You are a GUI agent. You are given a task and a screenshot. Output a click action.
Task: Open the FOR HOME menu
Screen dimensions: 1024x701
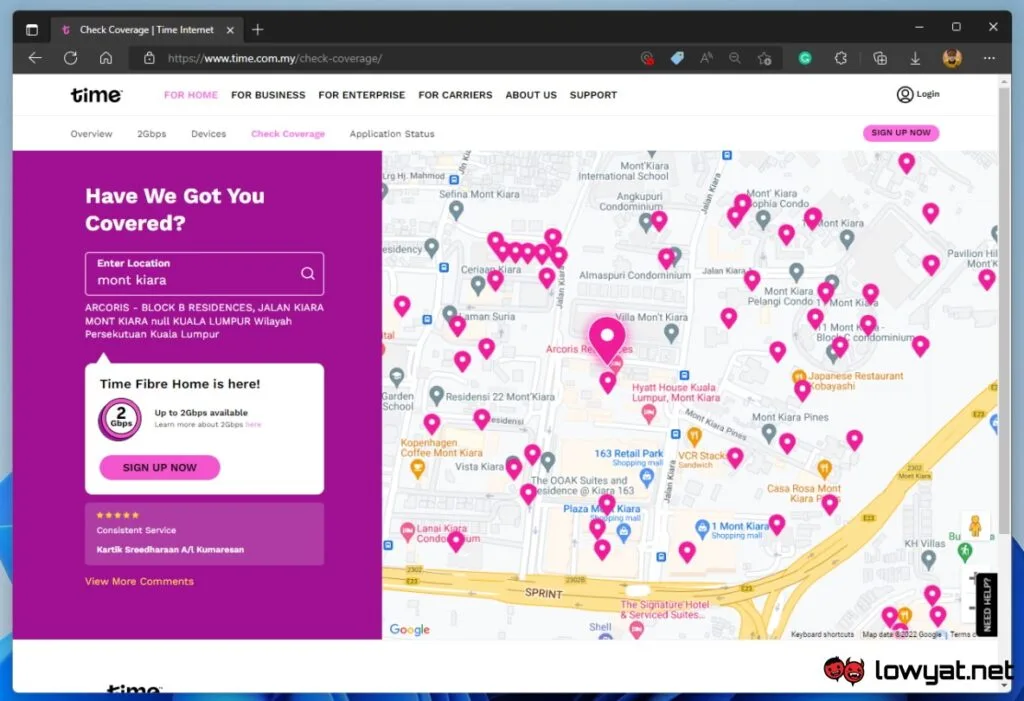191,95
